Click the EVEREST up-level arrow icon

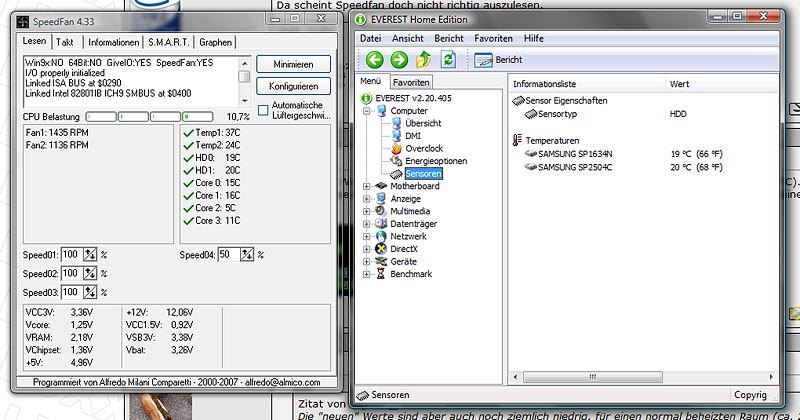tap(423, 60)
